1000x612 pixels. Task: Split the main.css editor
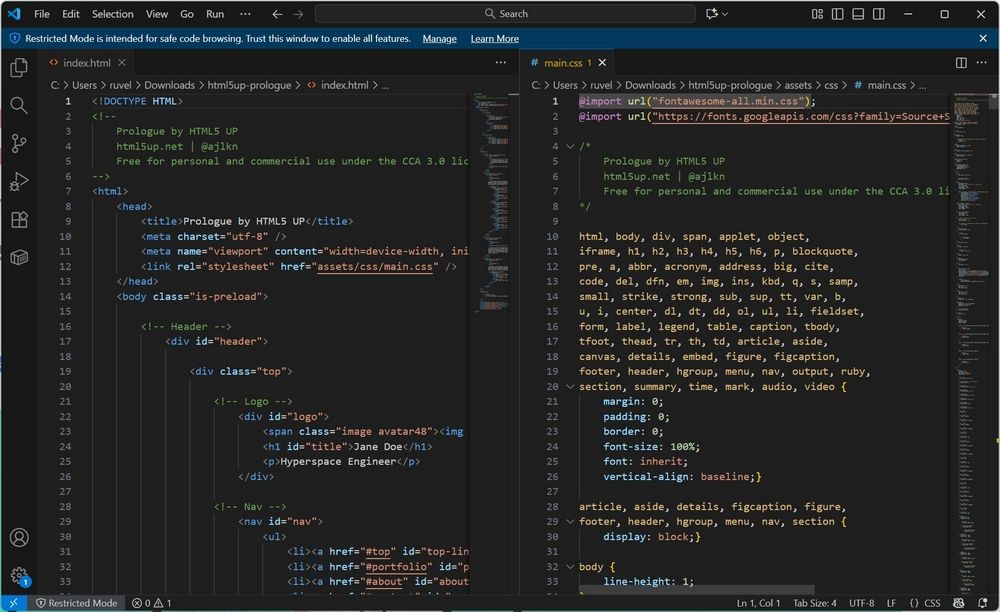click(961, 62)
